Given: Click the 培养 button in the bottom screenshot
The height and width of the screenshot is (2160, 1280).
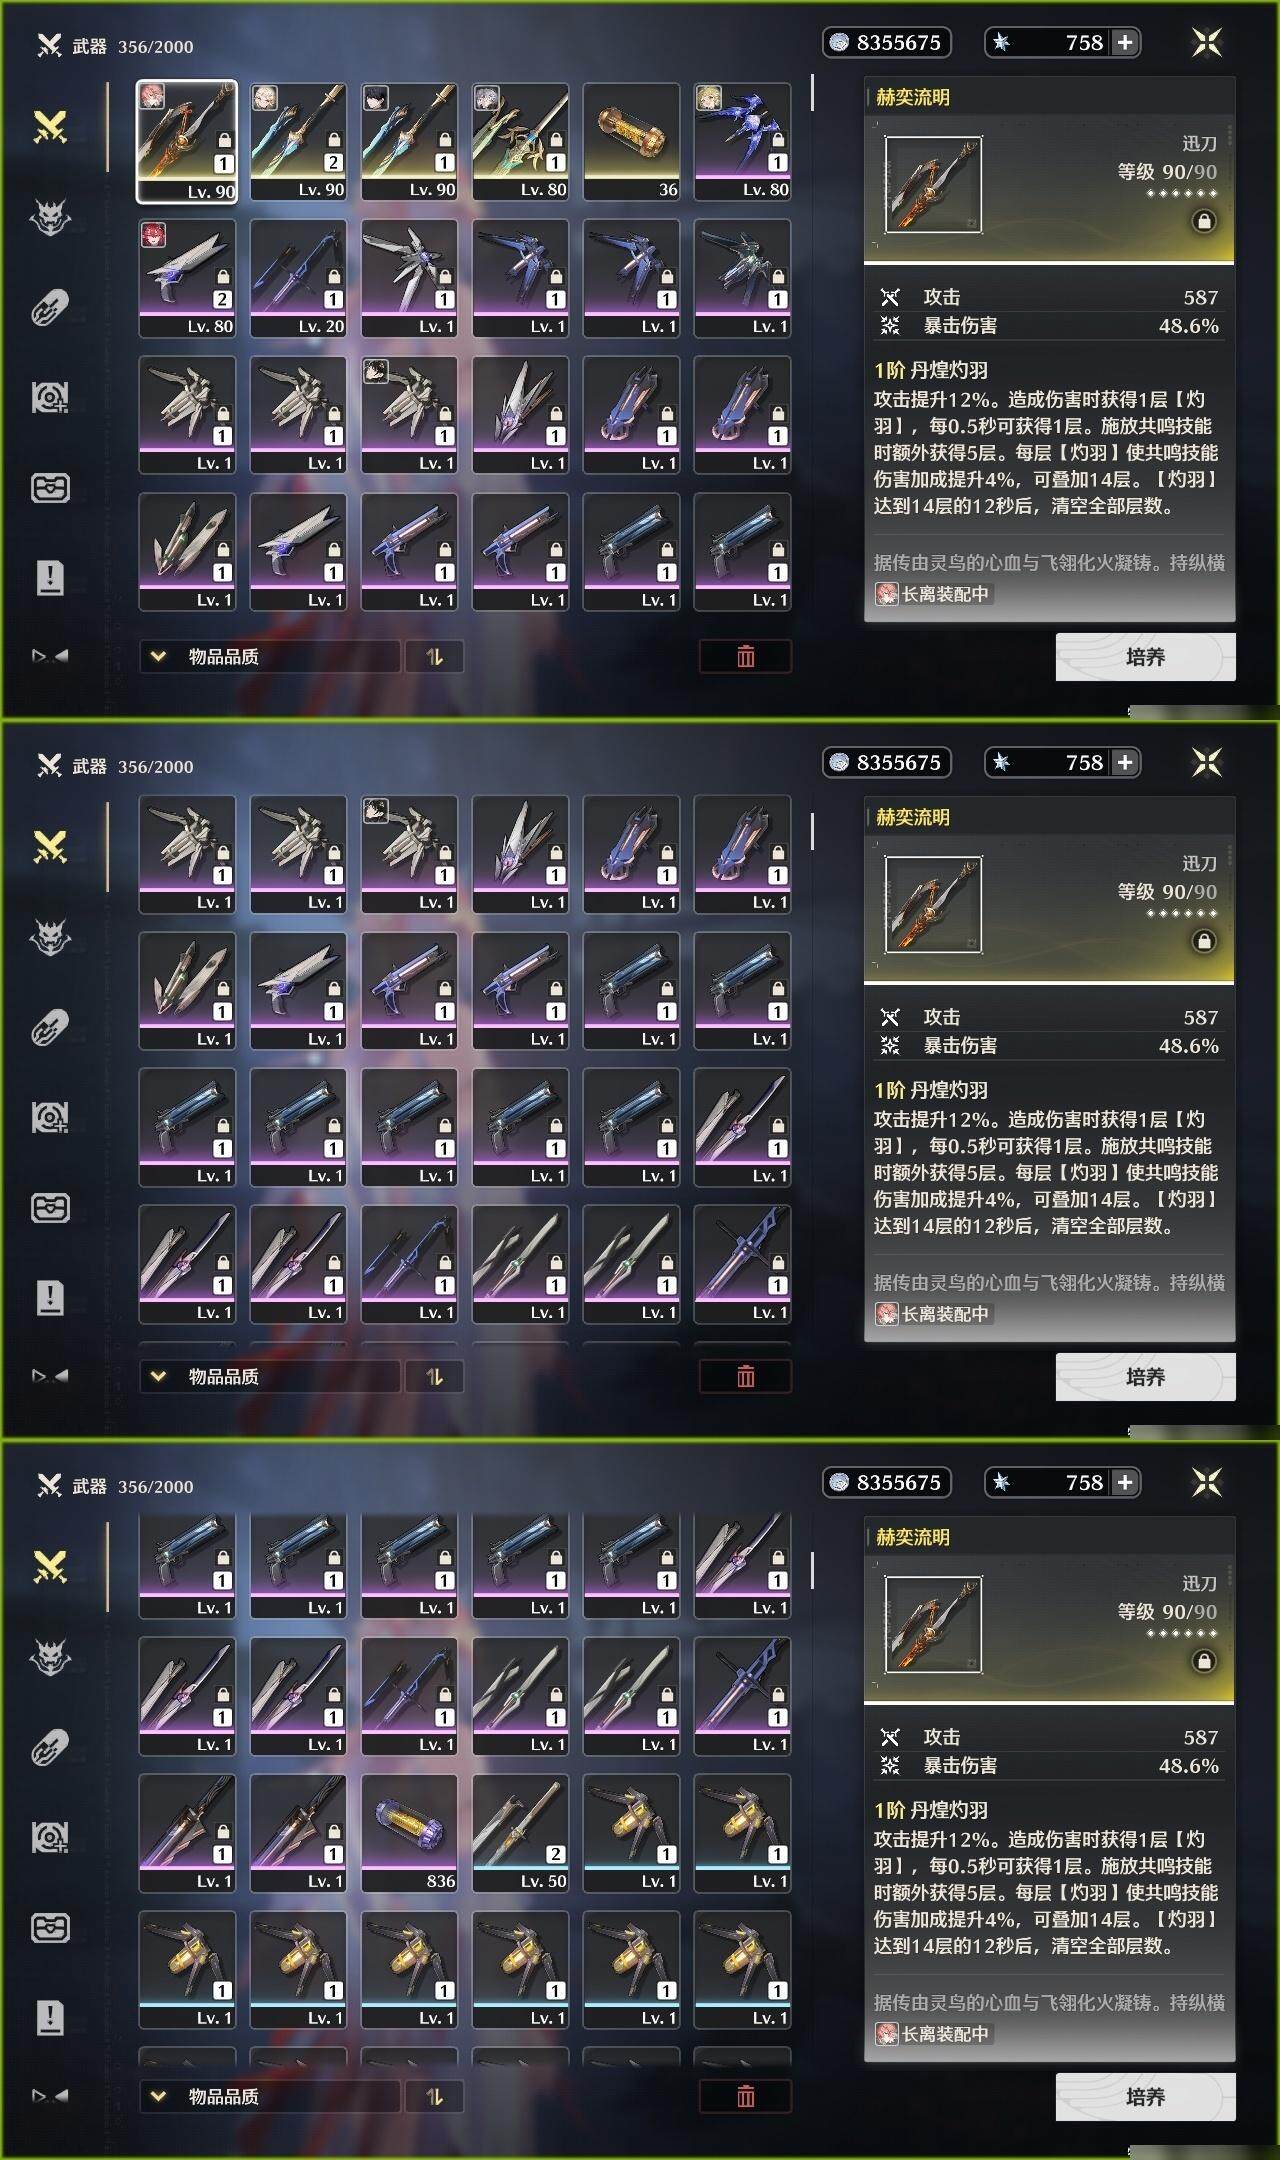Looking at the screenshot, I should coord(1146,2097).
